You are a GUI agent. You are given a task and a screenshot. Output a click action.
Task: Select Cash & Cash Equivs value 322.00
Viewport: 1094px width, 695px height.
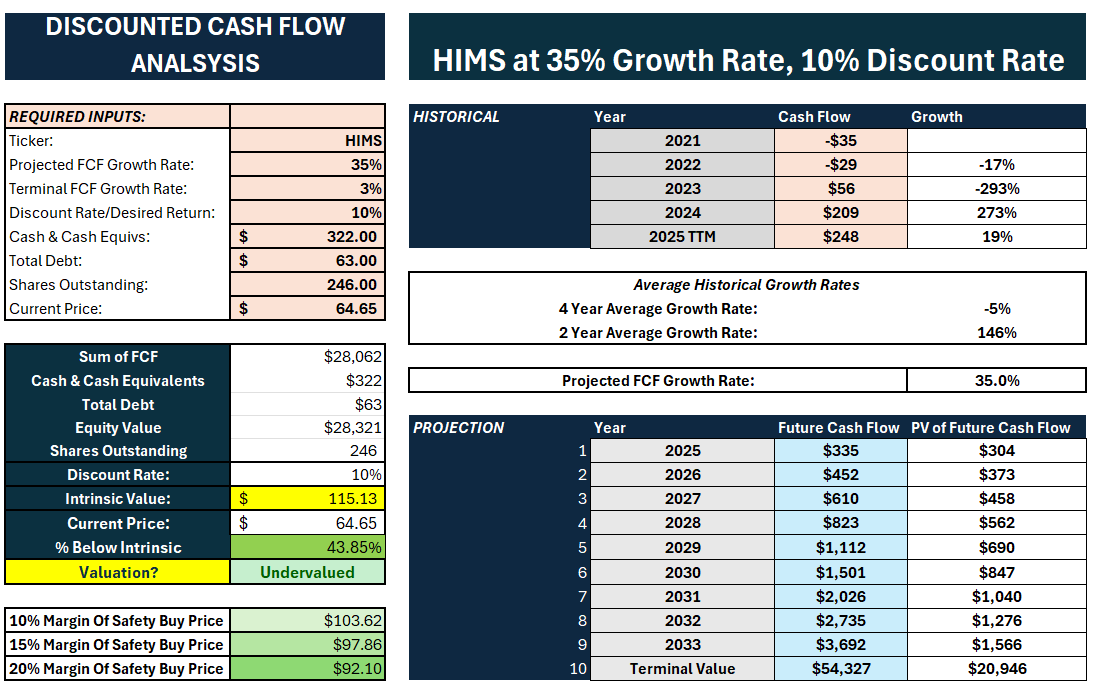coord(308,237)
